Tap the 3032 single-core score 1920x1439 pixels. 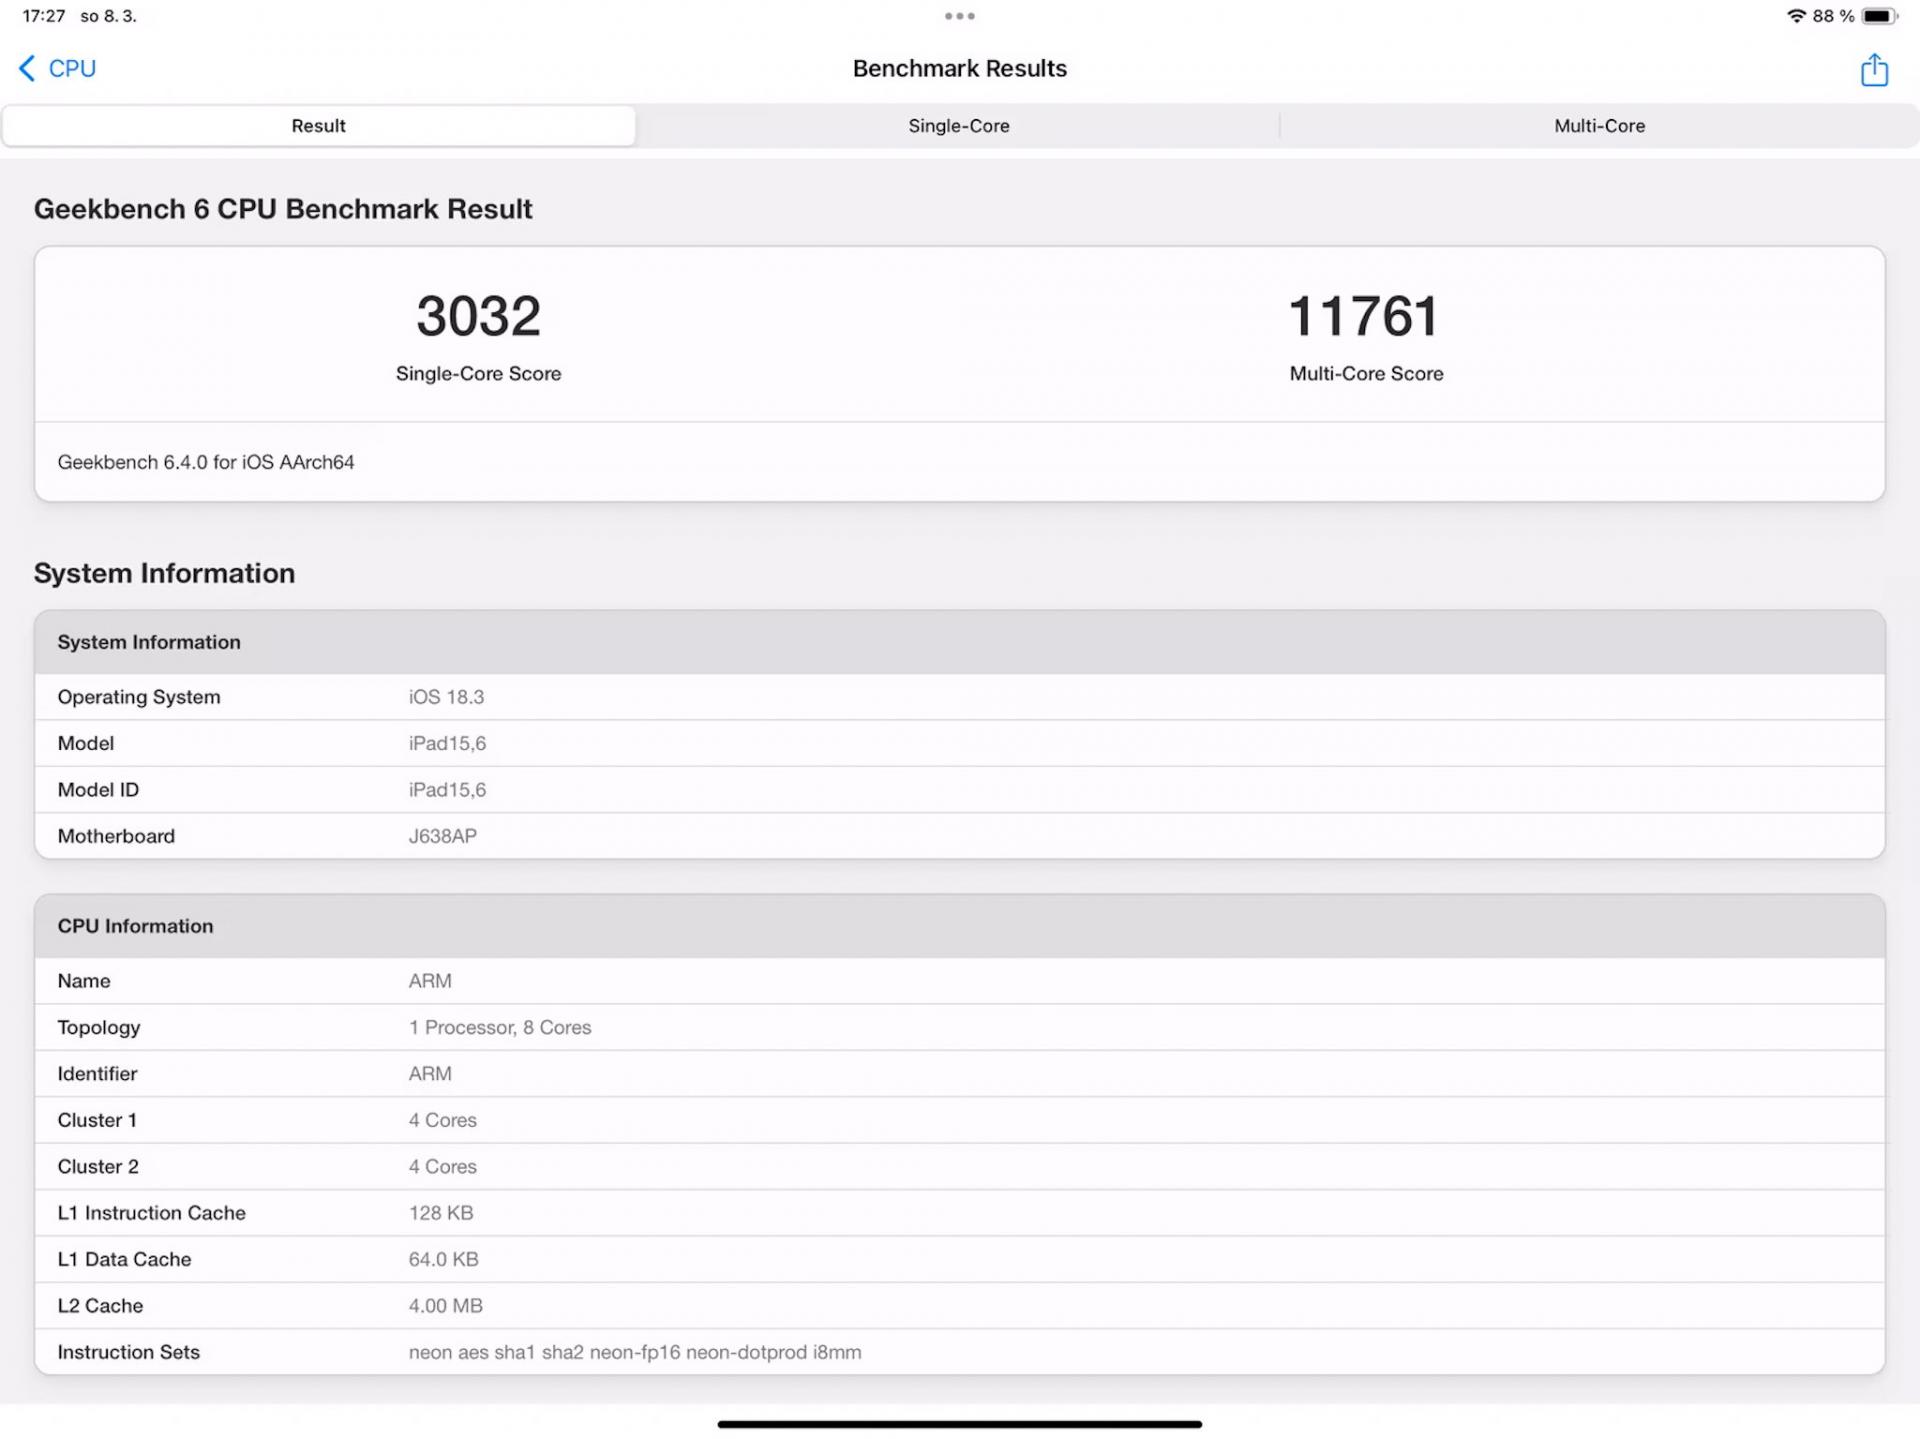478,317
